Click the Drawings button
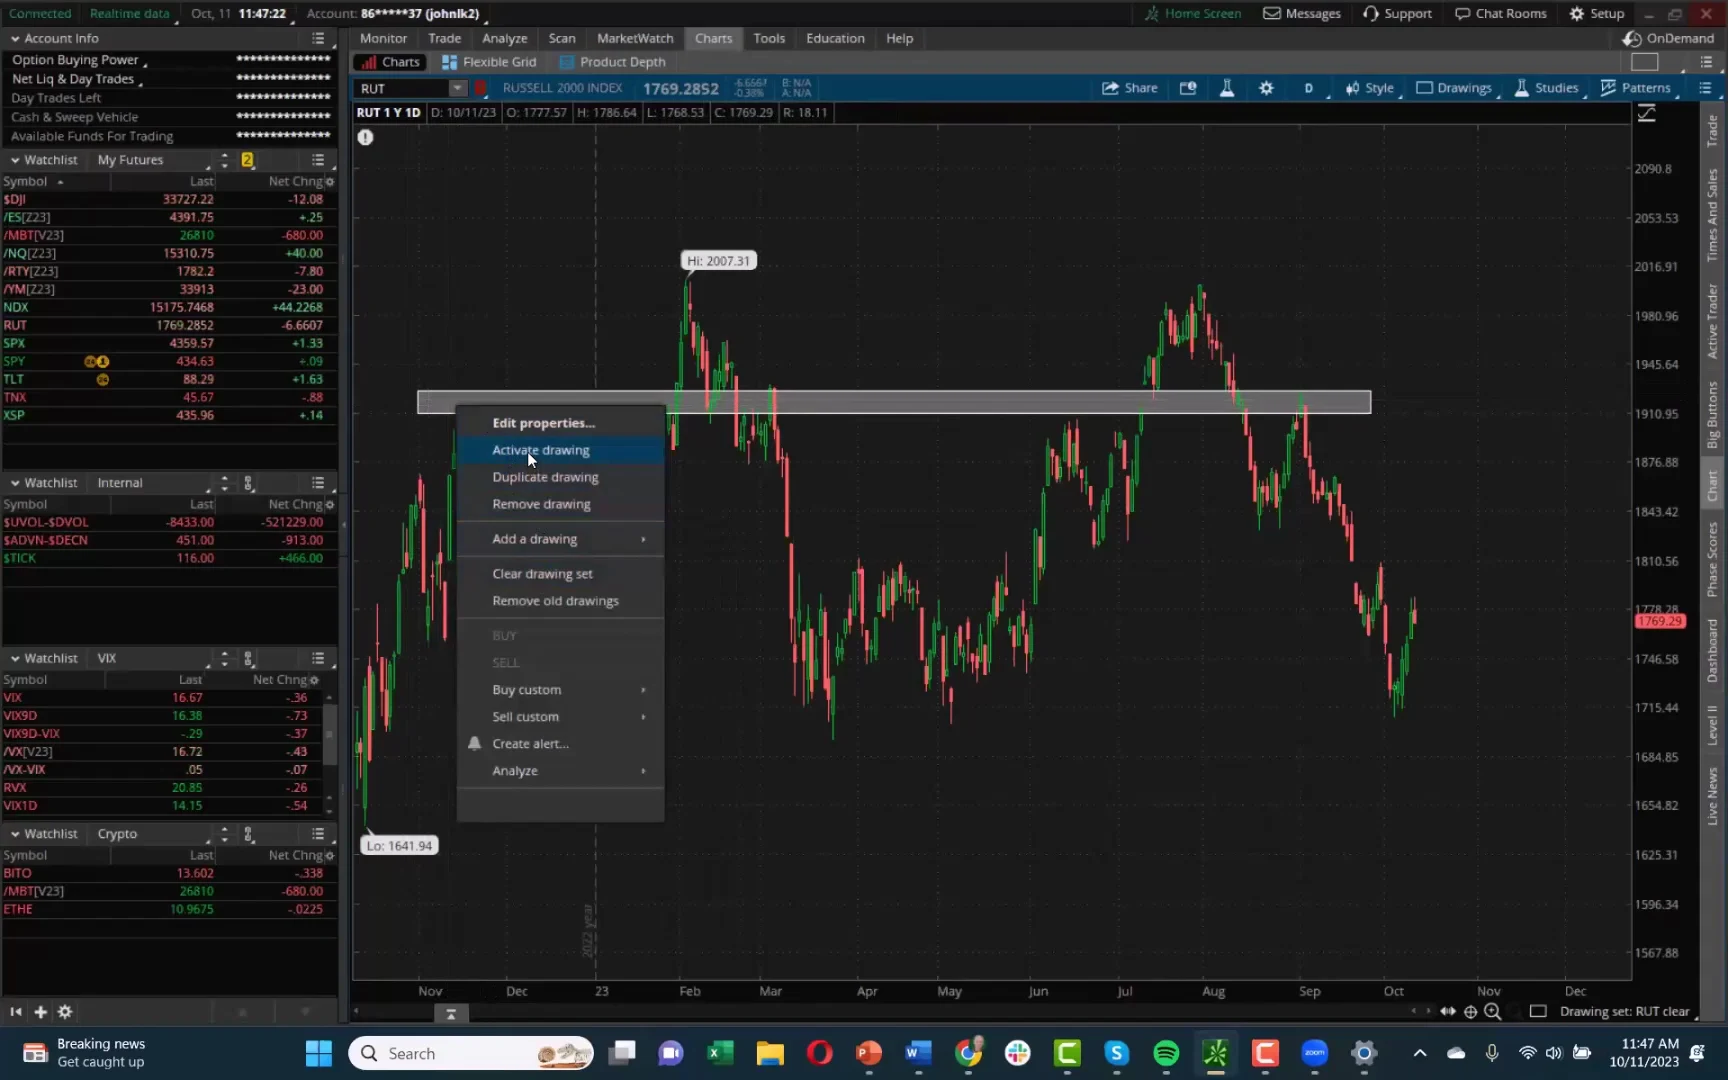 1454,88
